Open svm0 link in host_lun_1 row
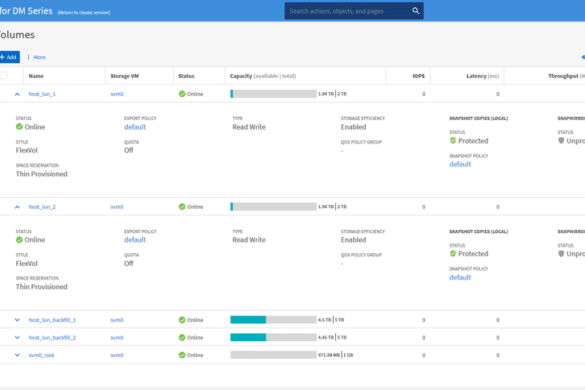 pos(117,94)
